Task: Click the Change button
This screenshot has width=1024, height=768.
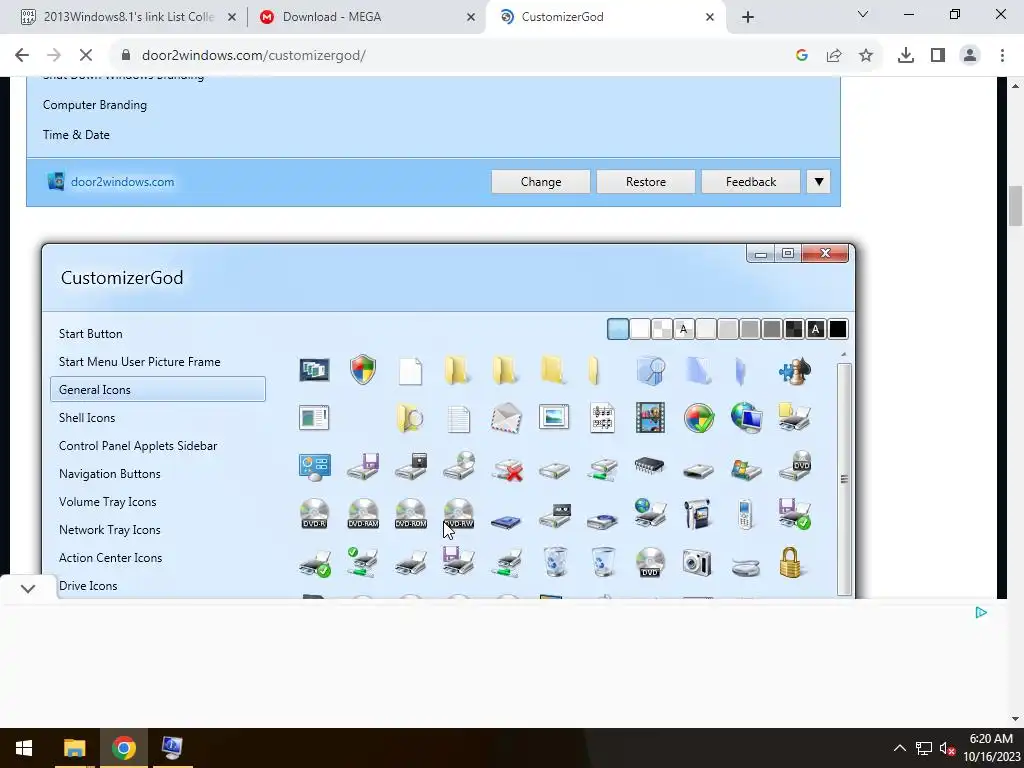Action: tap(541, 182)
